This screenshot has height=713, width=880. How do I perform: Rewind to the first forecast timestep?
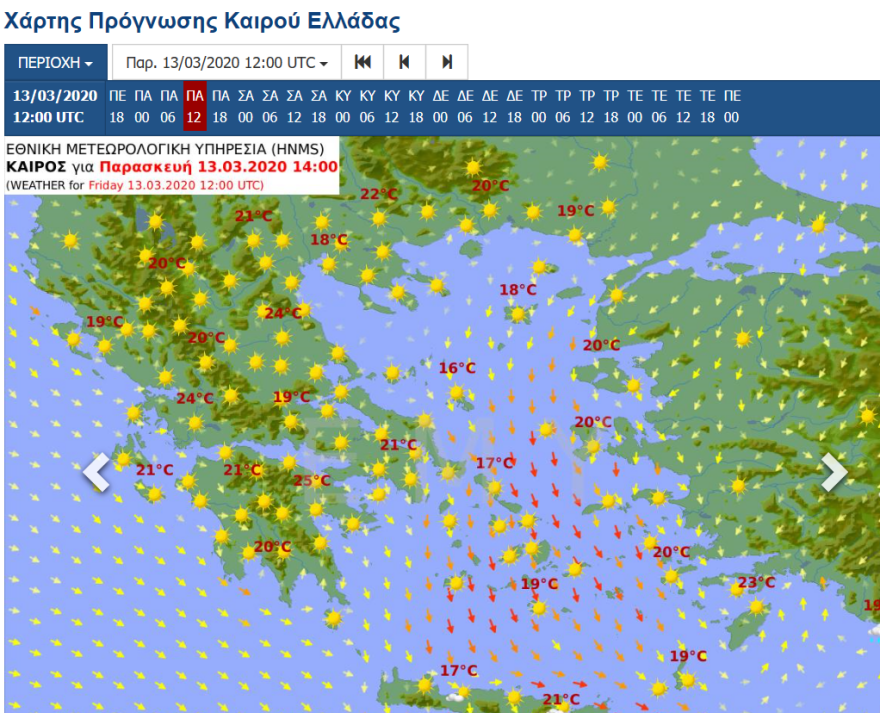tap(362, 62)
